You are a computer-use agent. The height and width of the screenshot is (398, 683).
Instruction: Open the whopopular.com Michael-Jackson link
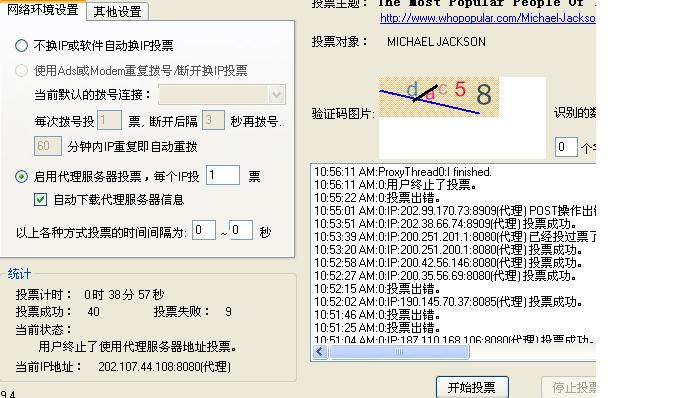coord(487,18)
